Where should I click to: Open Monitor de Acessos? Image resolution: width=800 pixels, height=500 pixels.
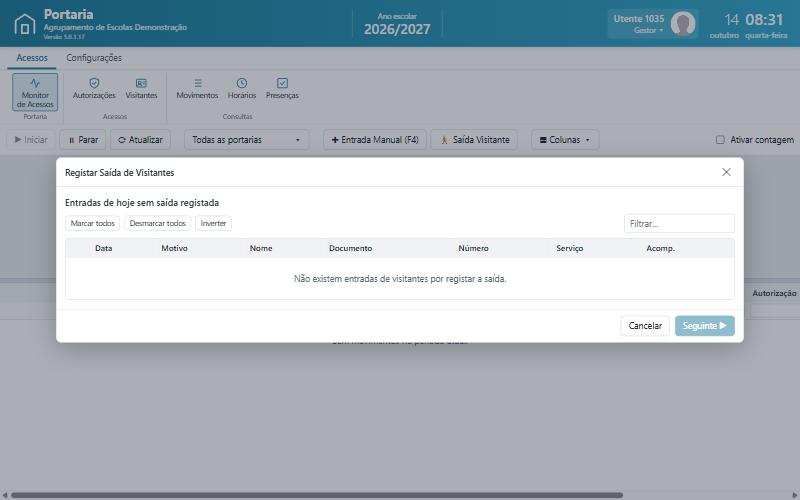35,92
